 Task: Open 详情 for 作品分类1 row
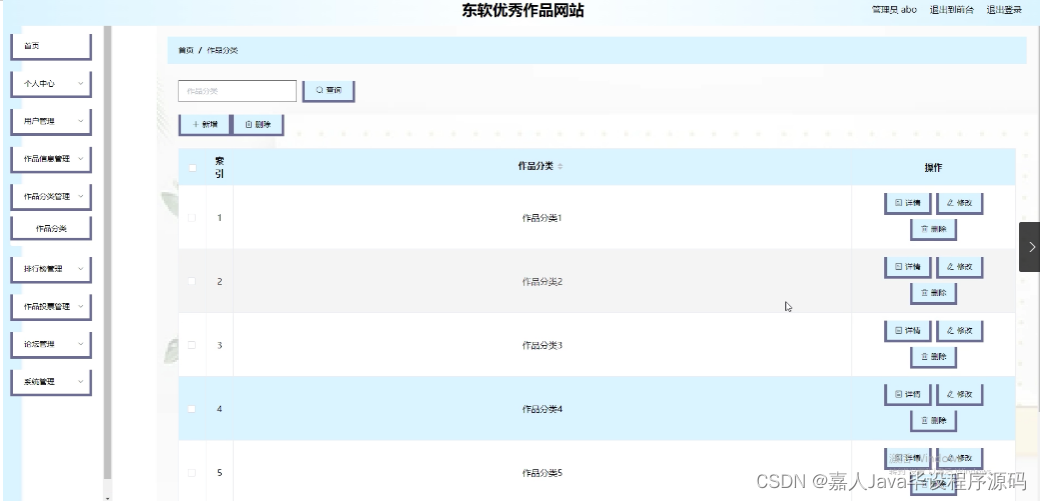pos(908,203)
